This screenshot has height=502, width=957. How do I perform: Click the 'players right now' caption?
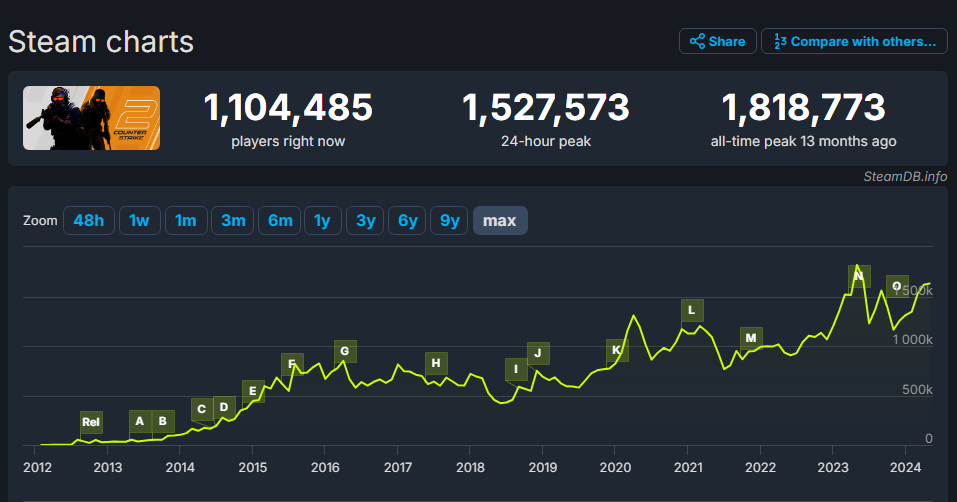click(288, 142)
